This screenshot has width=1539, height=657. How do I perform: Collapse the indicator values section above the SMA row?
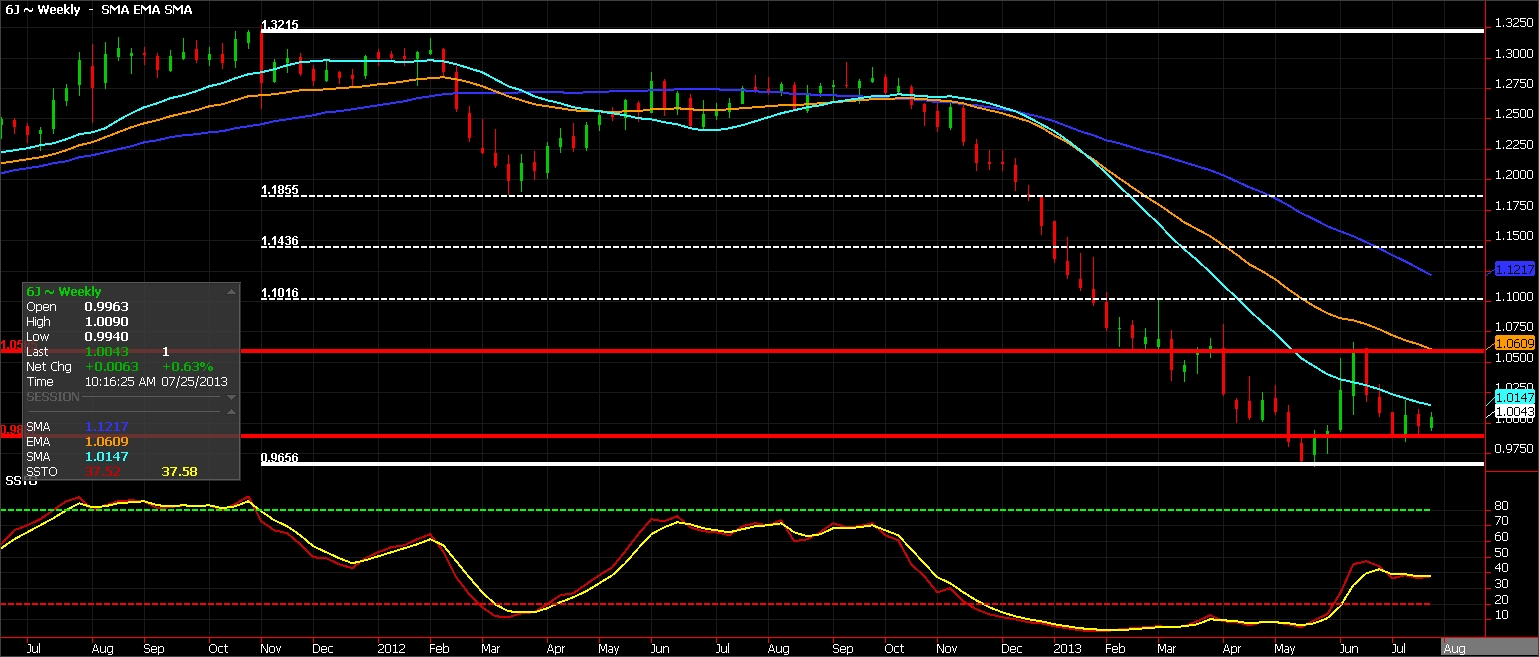click(x=231, y=411)
